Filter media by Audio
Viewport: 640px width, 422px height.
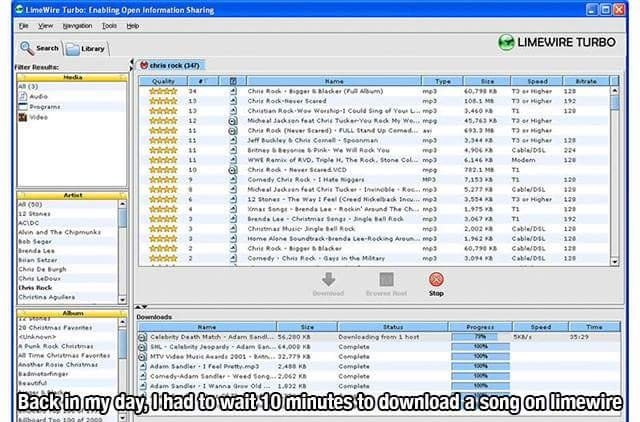pos(38,97)
